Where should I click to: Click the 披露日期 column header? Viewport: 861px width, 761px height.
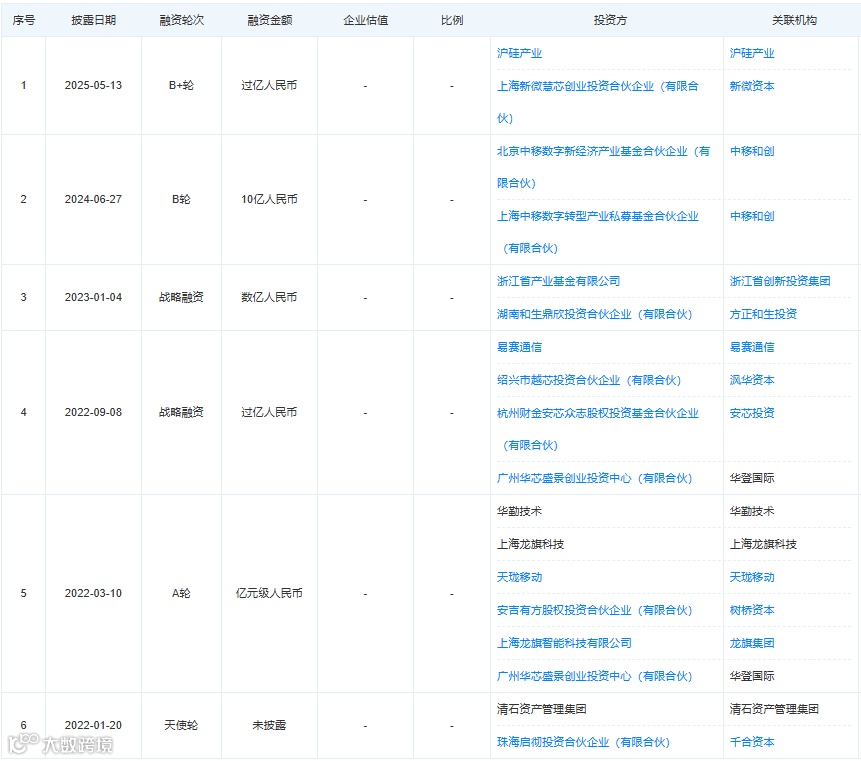point(93,20)
